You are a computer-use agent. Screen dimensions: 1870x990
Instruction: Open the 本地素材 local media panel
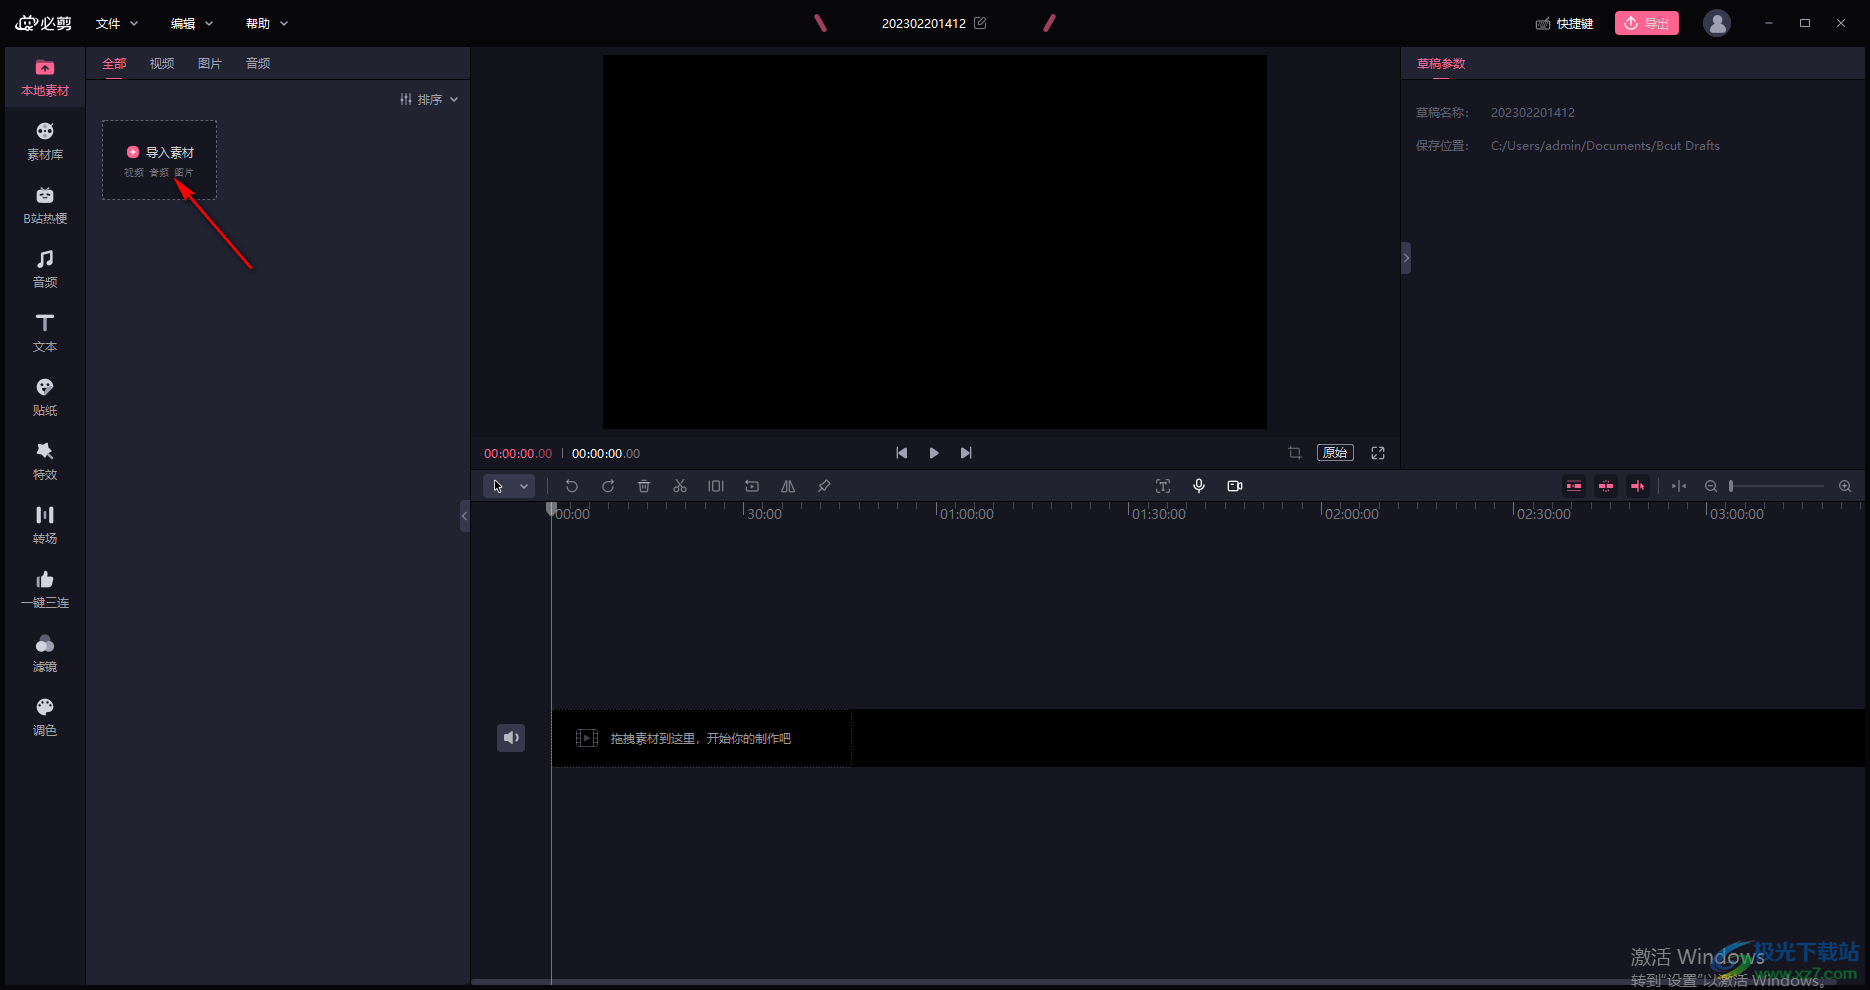pos(45,78)
